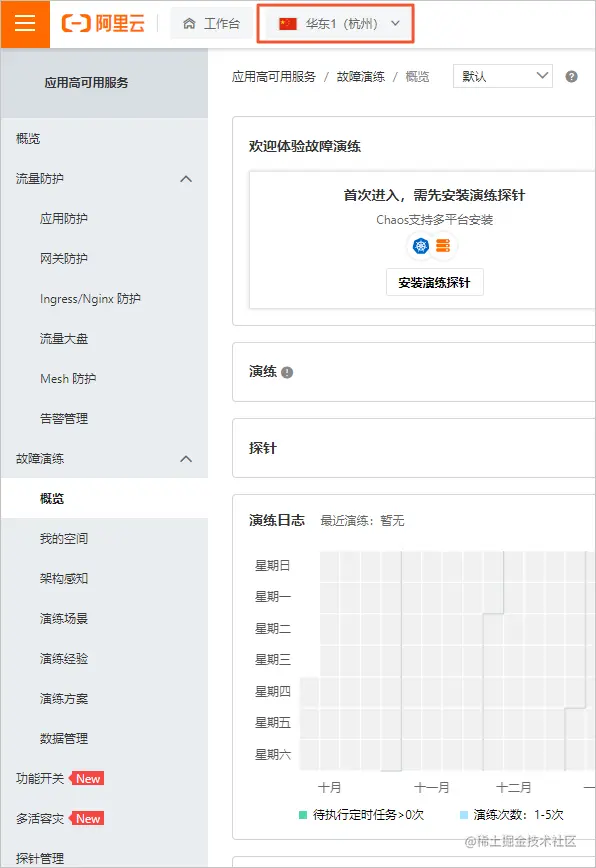The height and width of the screenshot is (868, 596).
Task: Select the Kubernetes platform icon
Action: 421,245
